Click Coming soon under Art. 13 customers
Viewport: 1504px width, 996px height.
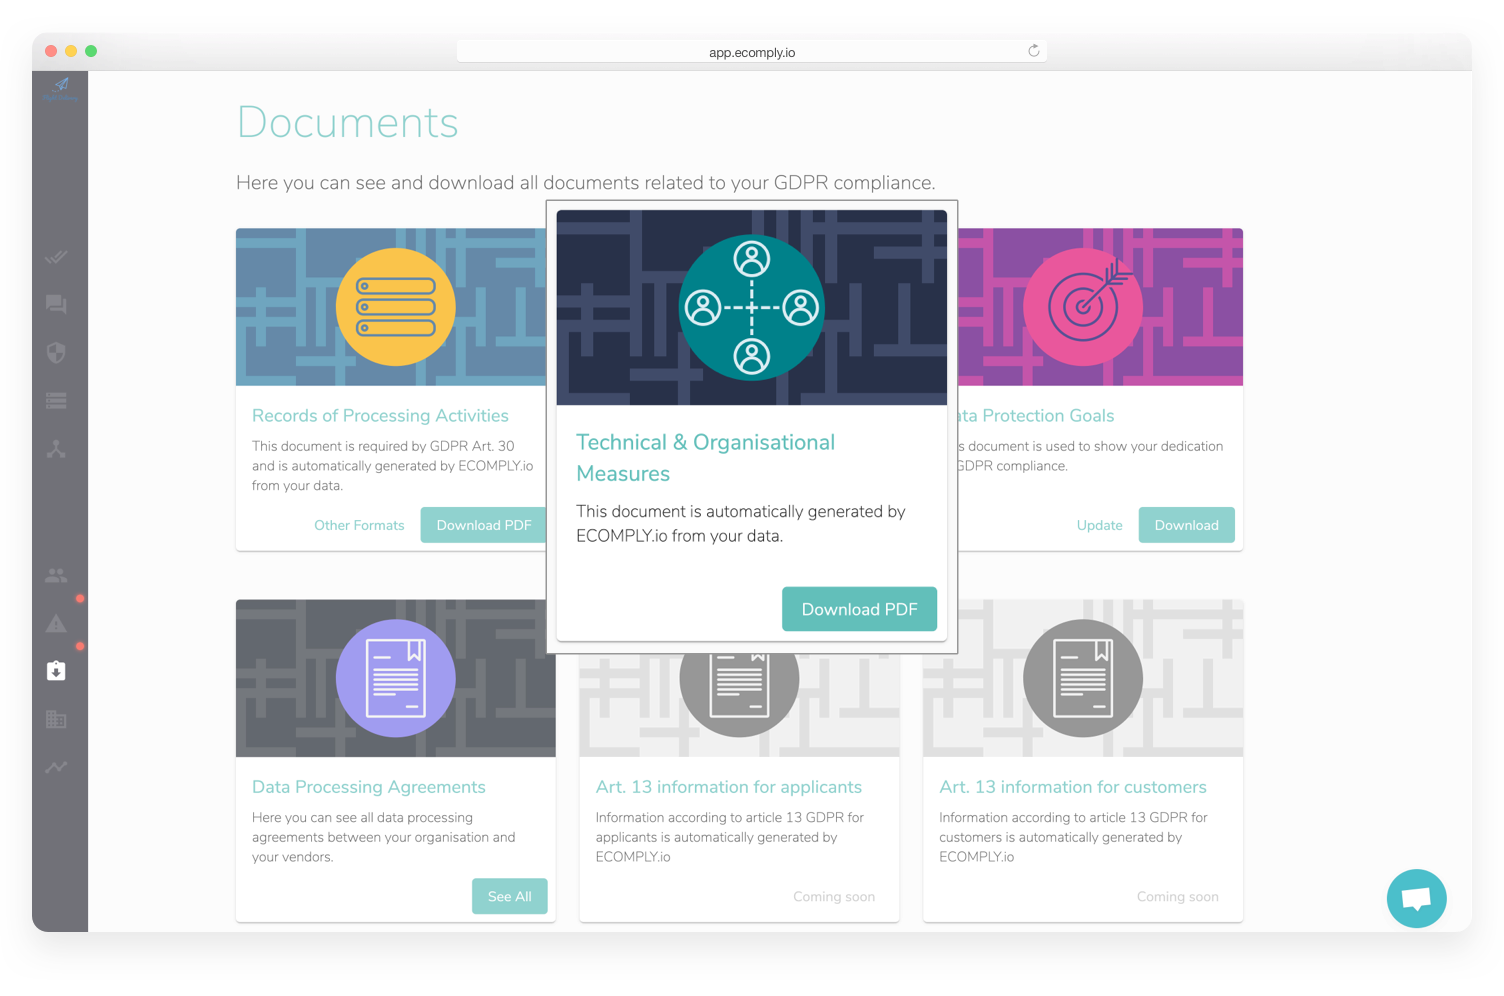(1177, 896)
